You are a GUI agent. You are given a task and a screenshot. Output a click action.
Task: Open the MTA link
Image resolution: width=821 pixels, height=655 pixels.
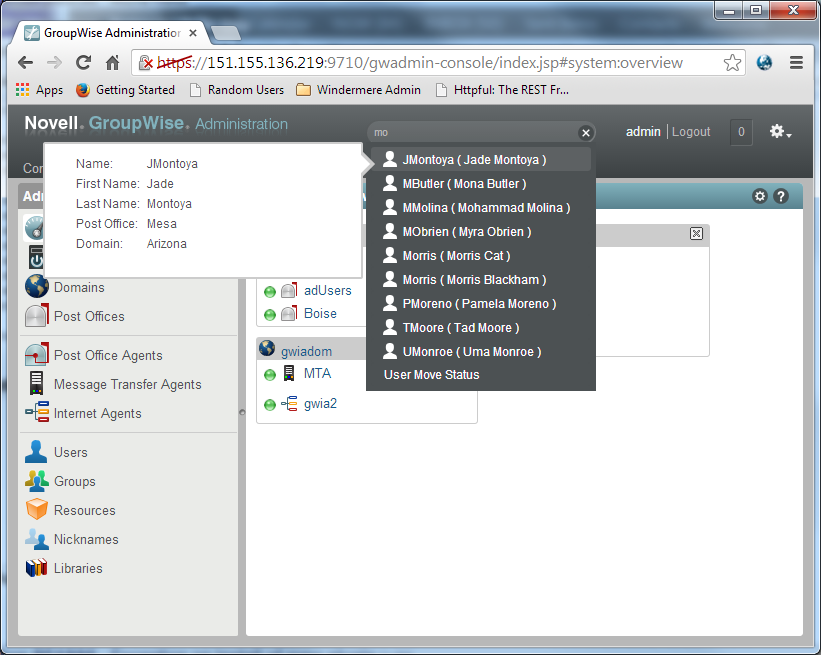[317, 373]
